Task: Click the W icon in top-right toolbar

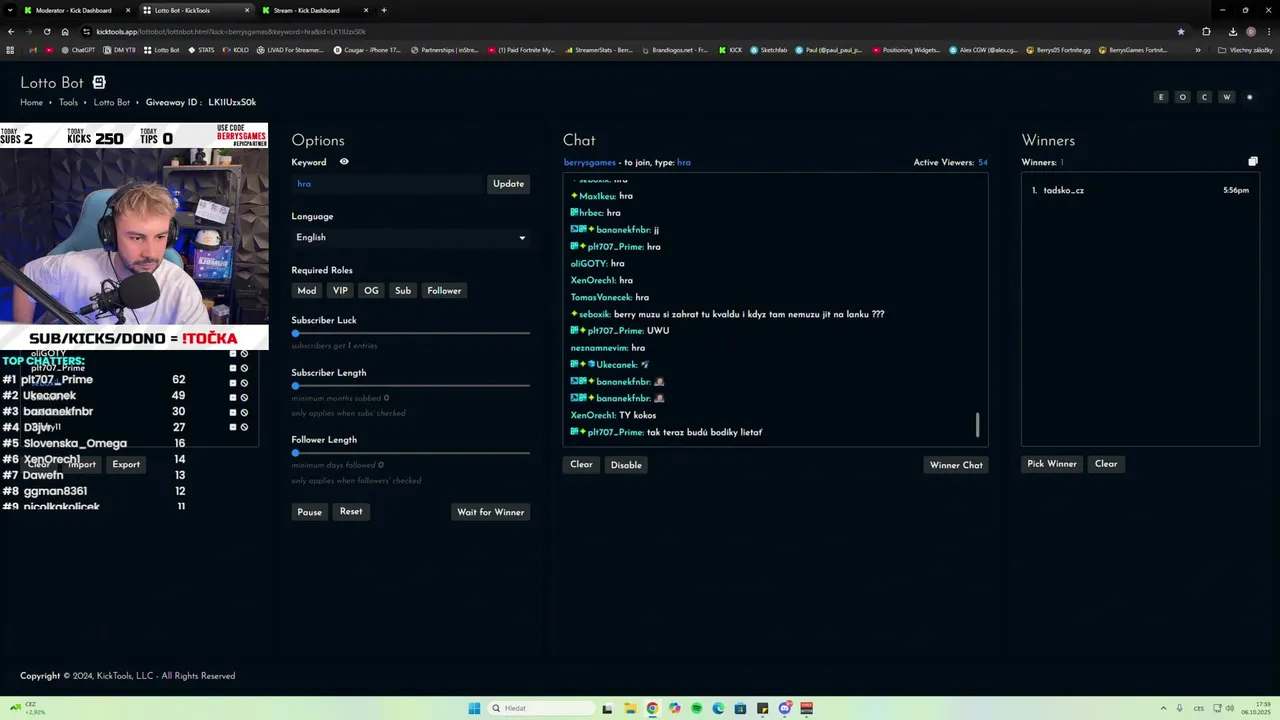Action: tap(1227, 97)
